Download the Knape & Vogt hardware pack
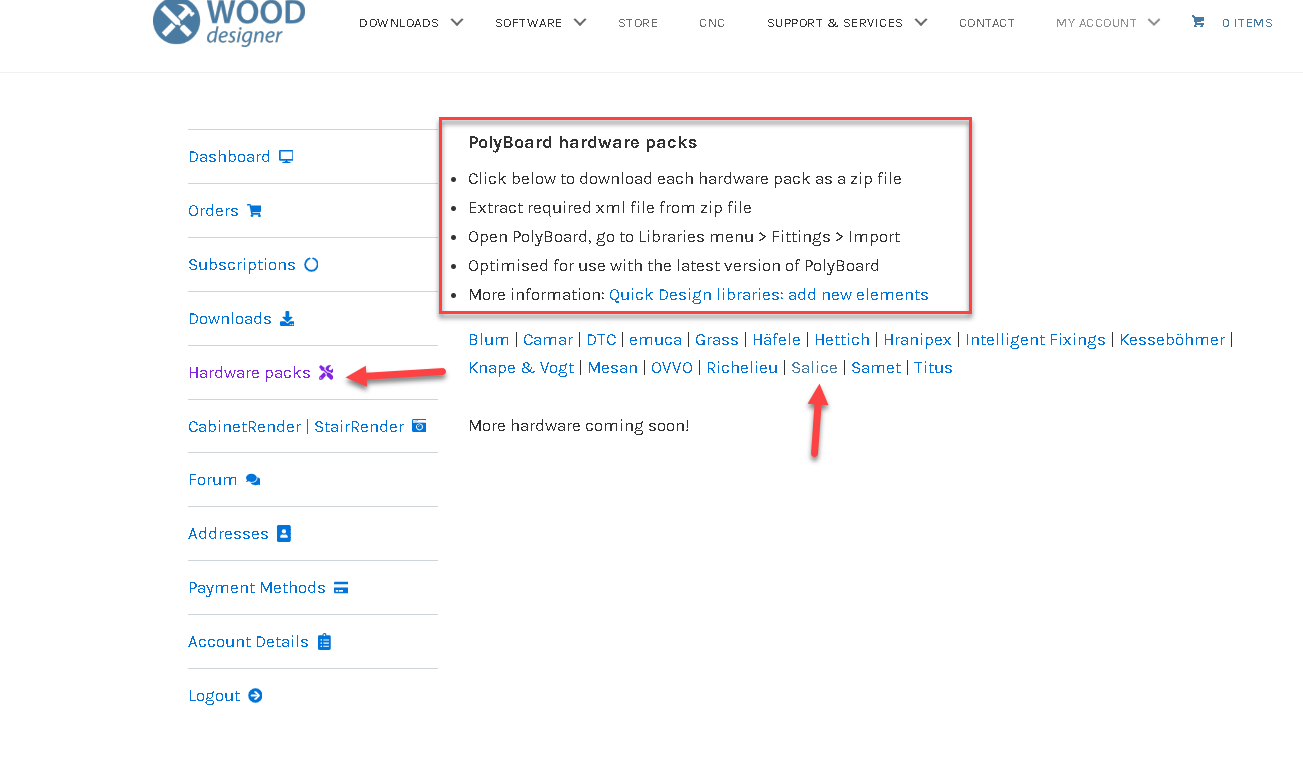Screen dimensions: 1303x767 521,368
